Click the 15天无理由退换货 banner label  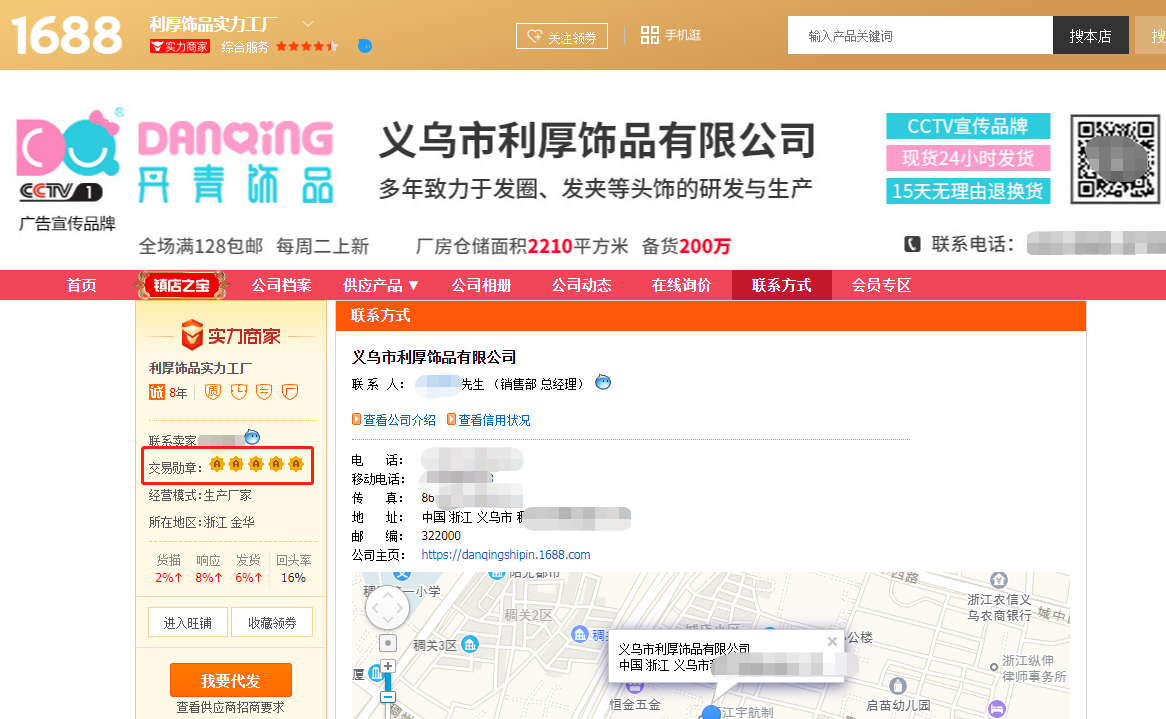coord(967,191)
